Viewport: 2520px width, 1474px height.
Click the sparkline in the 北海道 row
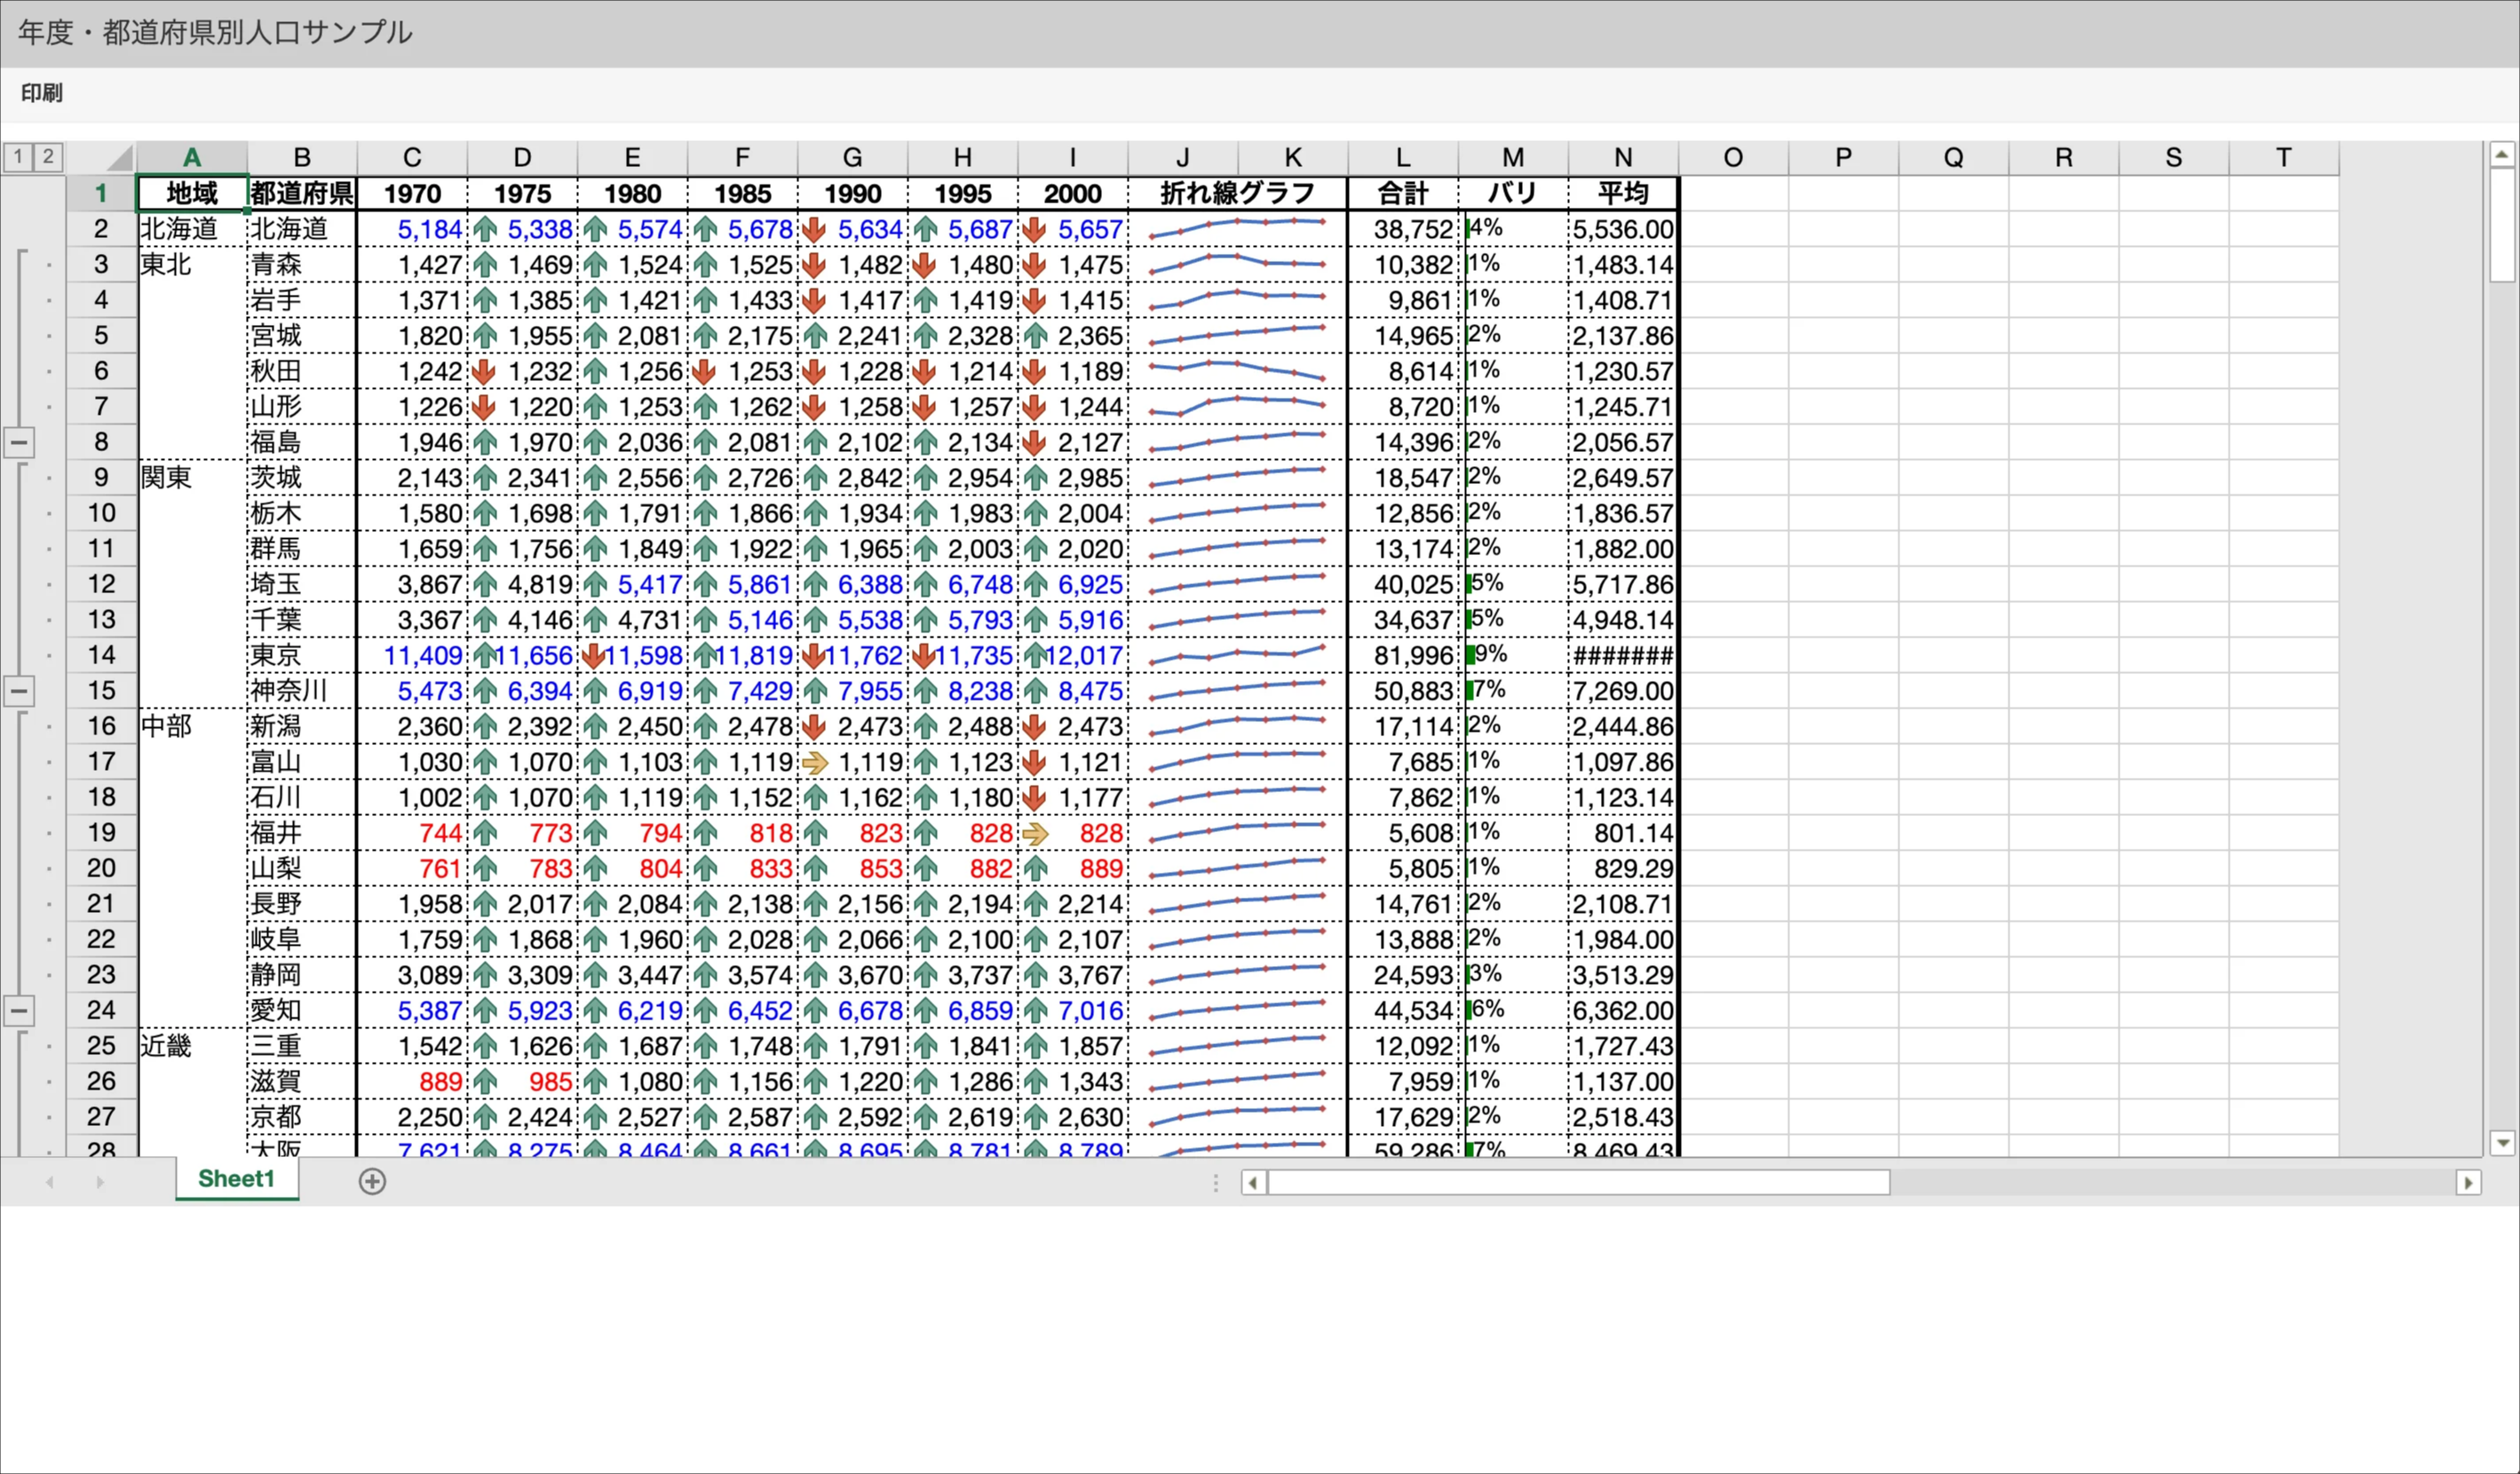tap(1237, 229)
